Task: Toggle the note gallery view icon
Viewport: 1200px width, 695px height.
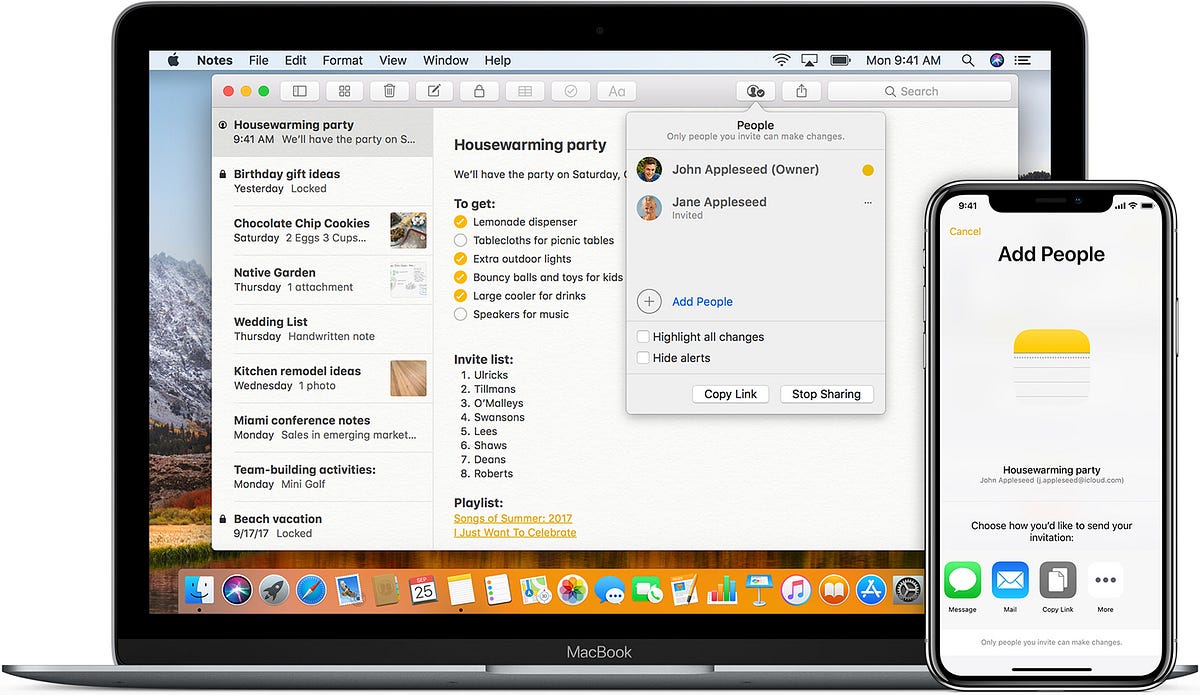Action: click(344, 90)
